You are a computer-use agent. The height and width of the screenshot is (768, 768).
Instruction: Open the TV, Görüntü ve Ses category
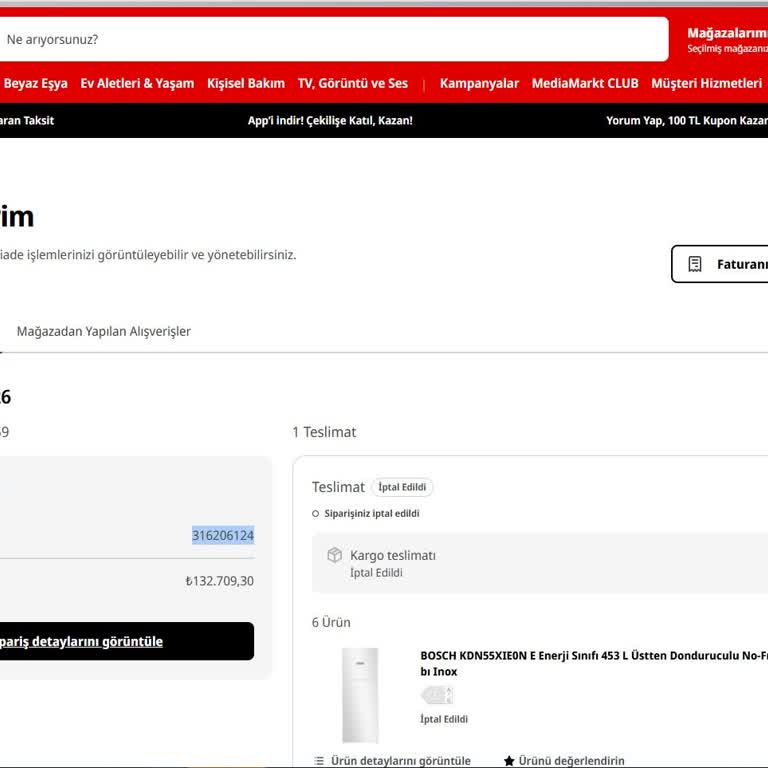[353, 83]
